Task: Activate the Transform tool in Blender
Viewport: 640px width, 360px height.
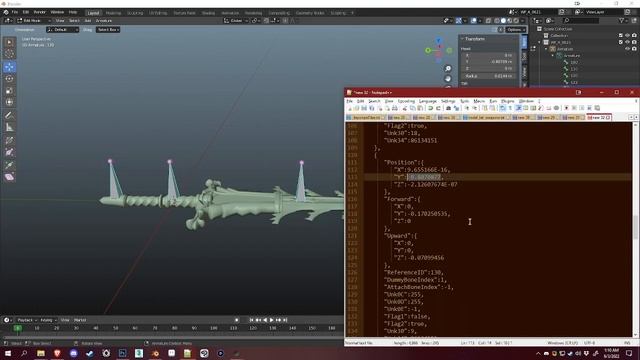Action: (x=9, y=102)
